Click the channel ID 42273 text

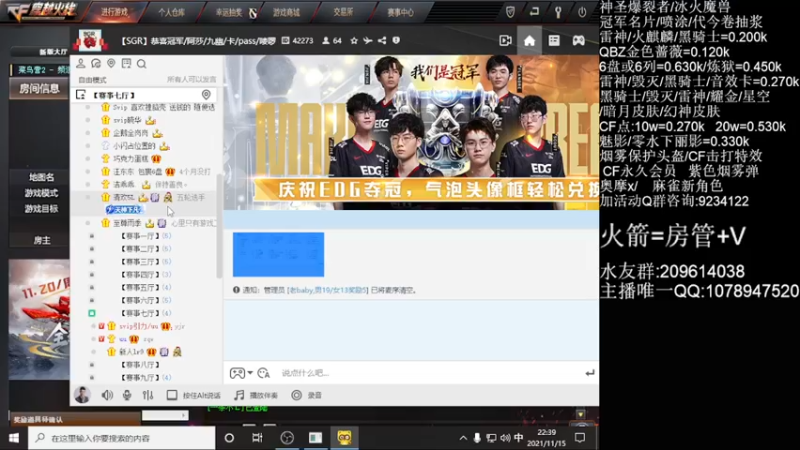[x=298, y=40]
